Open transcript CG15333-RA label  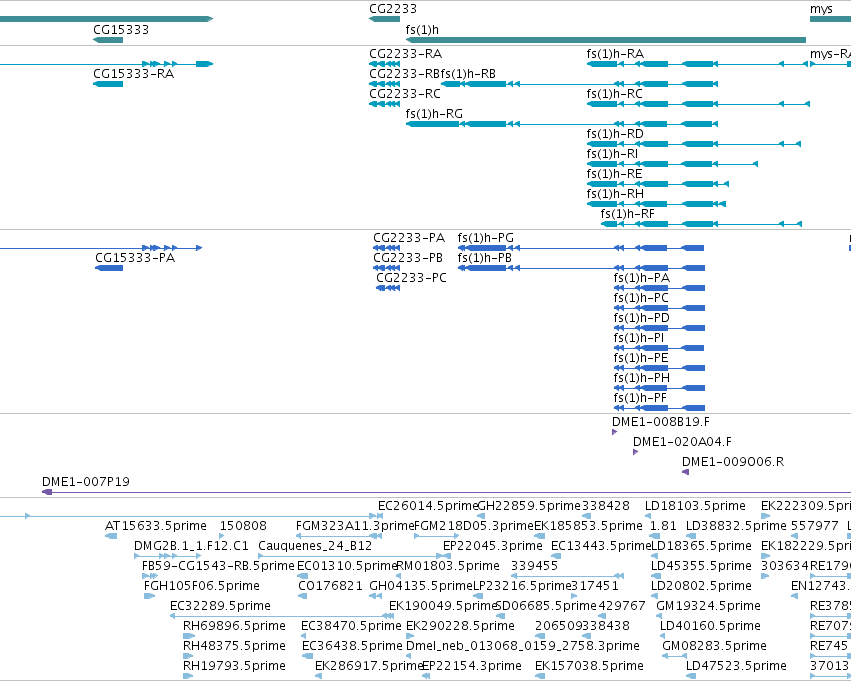coord(134,74)
